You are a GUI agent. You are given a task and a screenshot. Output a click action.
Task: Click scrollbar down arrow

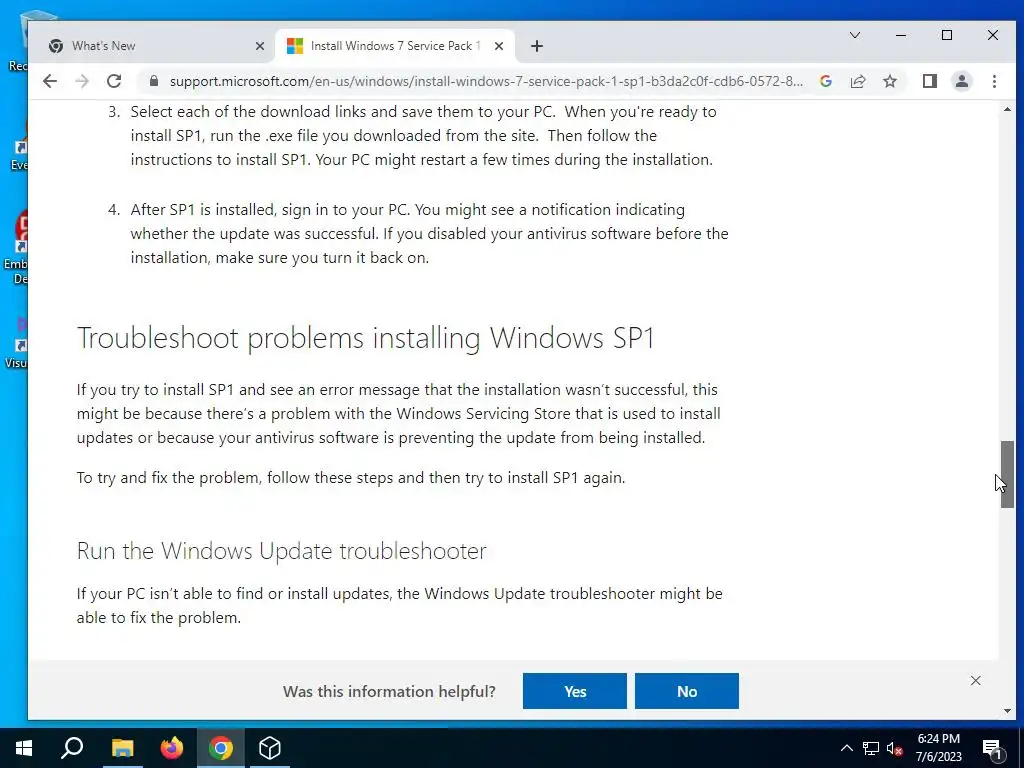pyautogui.click(x=1007, y=711)
